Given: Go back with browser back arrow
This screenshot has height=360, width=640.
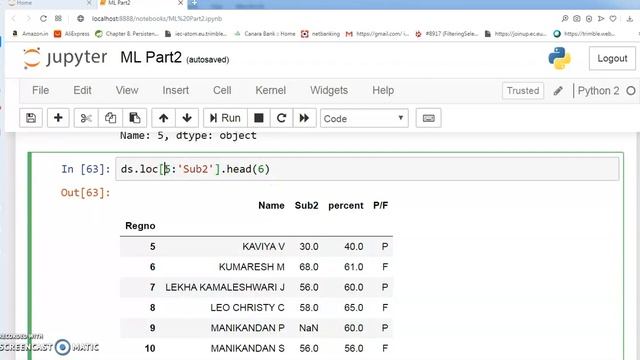Looking at the screenshot, I should pos(13,19).
